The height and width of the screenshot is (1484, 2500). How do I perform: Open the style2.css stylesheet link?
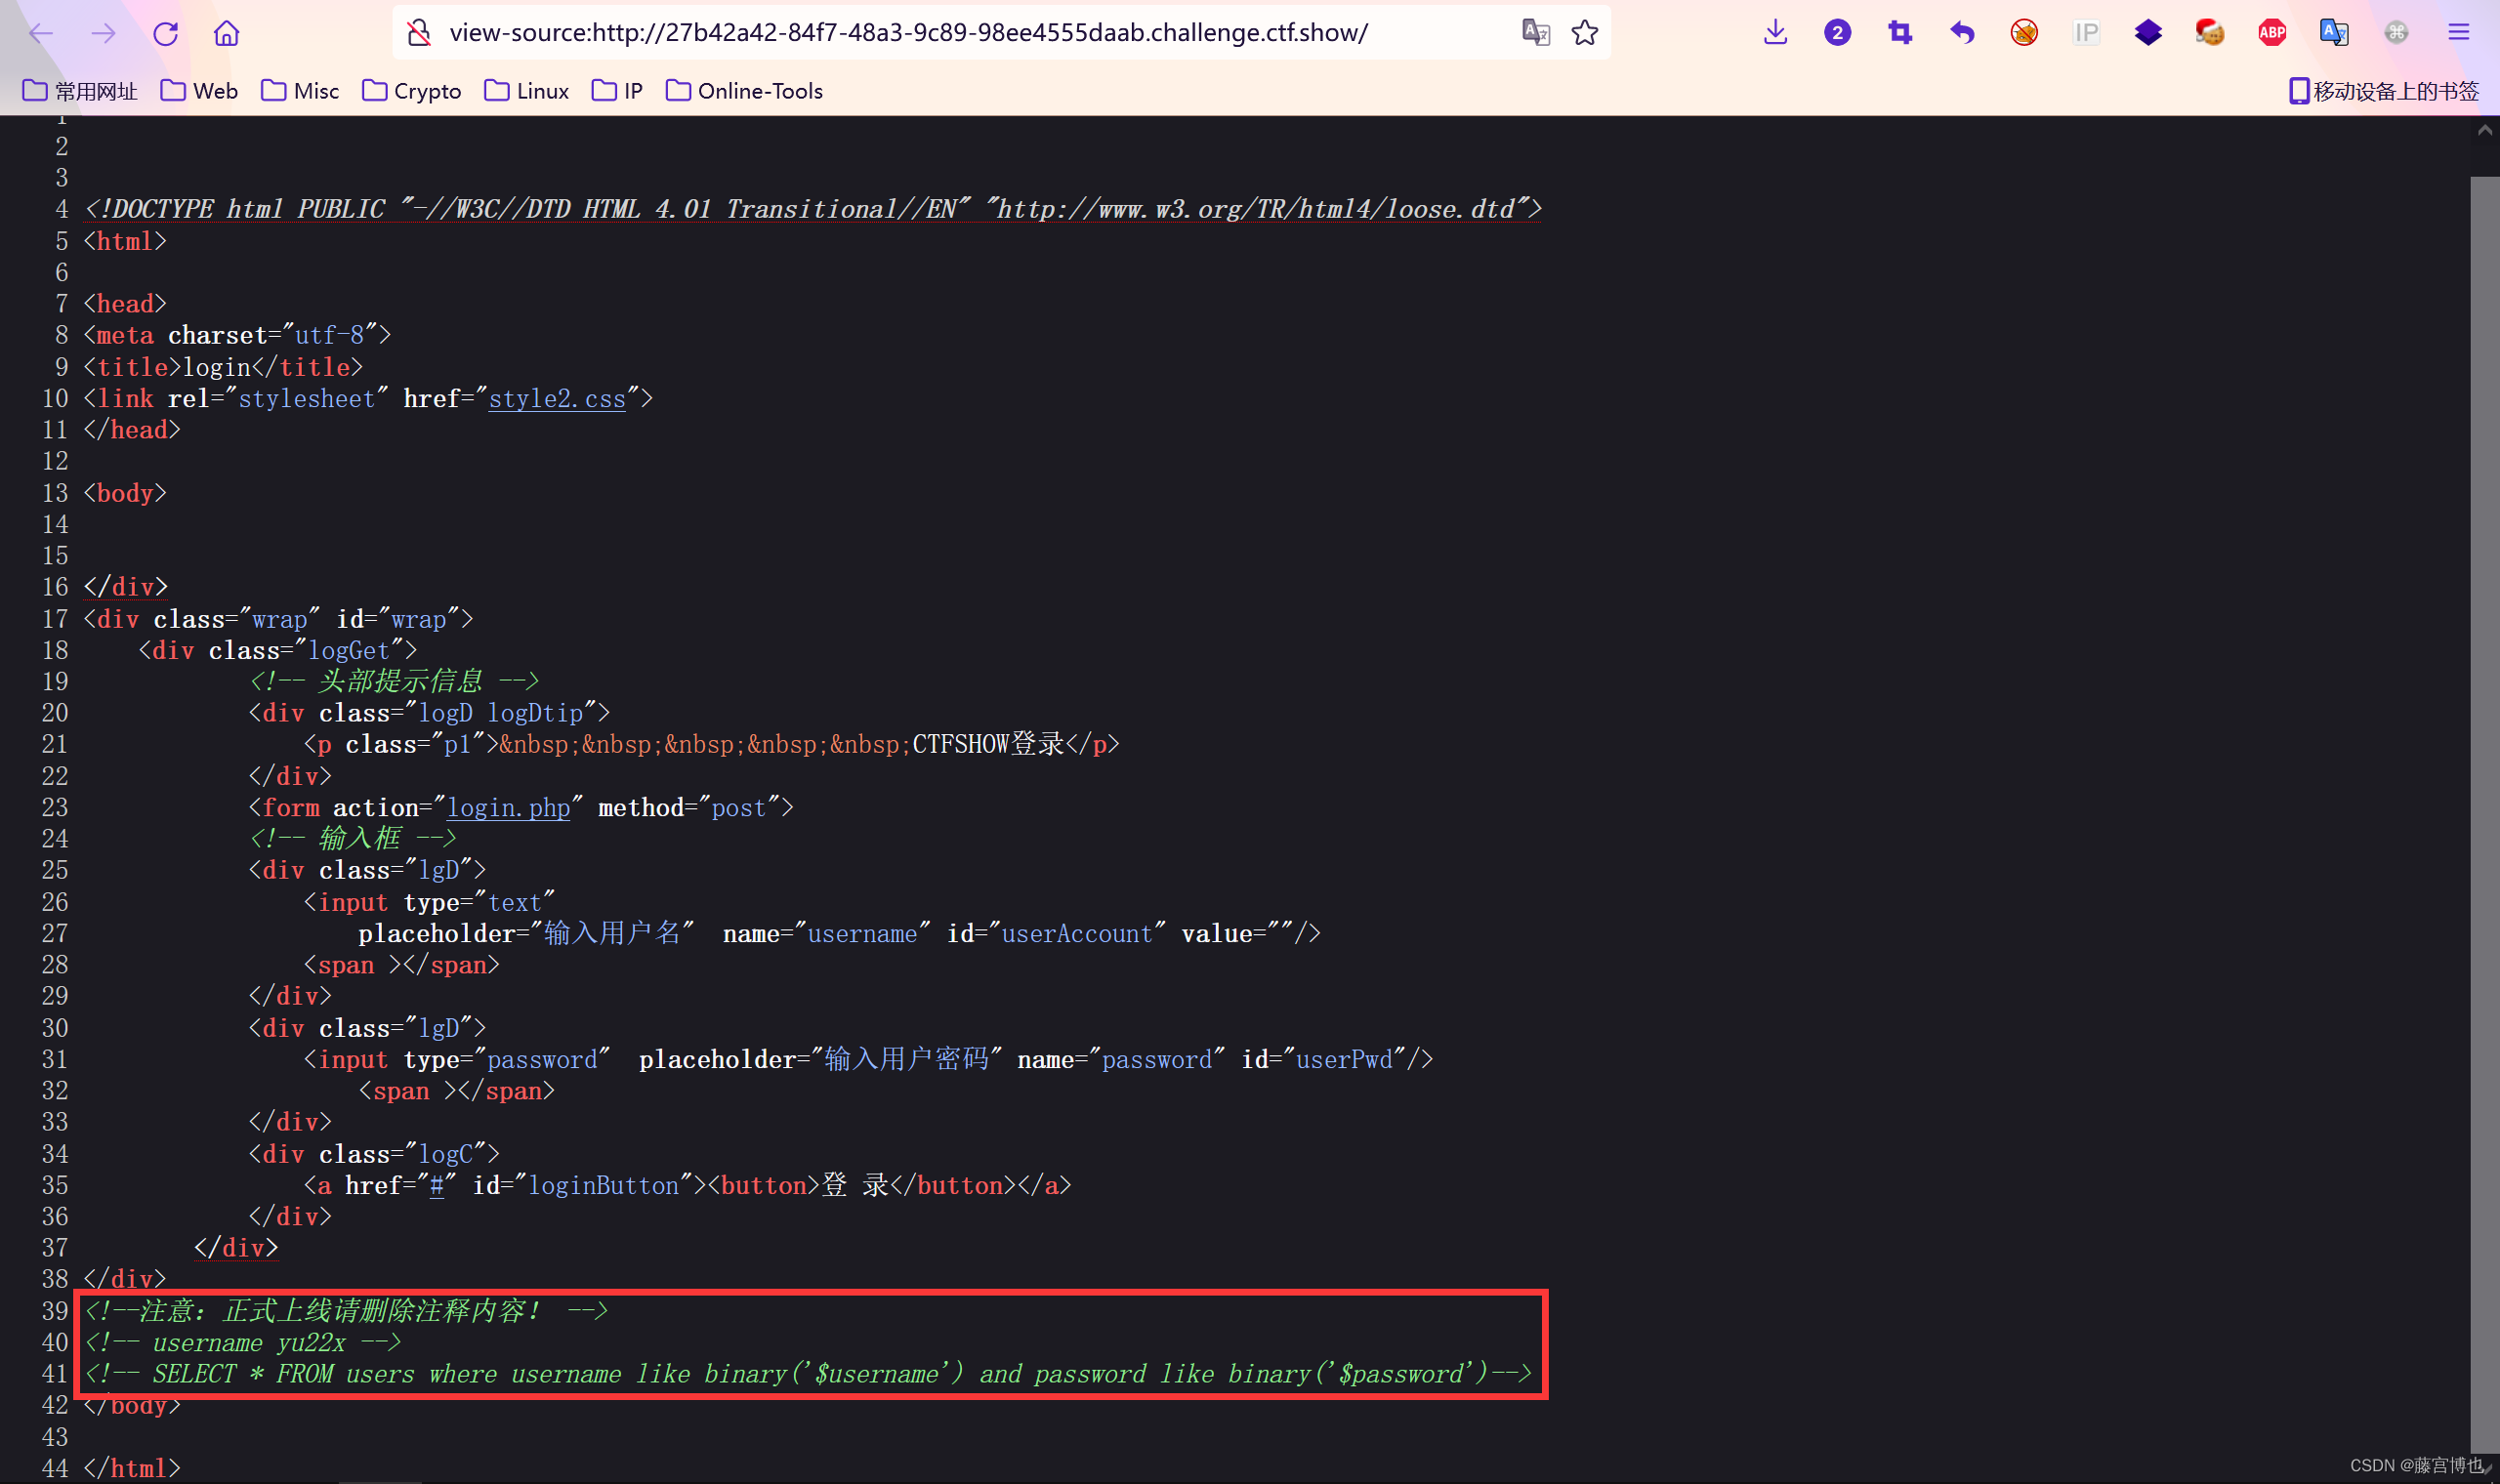(x=556, y=399)
